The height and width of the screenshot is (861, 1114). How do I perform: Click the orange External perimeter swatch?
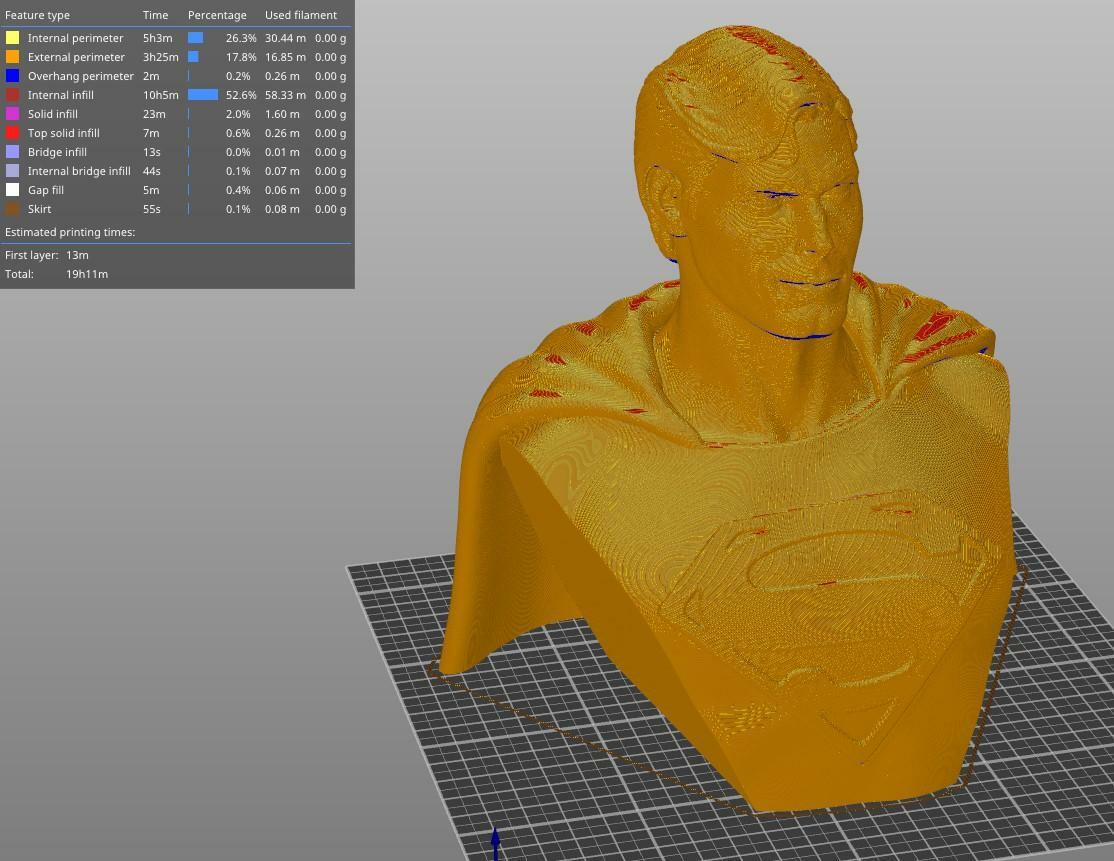(12, 57)
